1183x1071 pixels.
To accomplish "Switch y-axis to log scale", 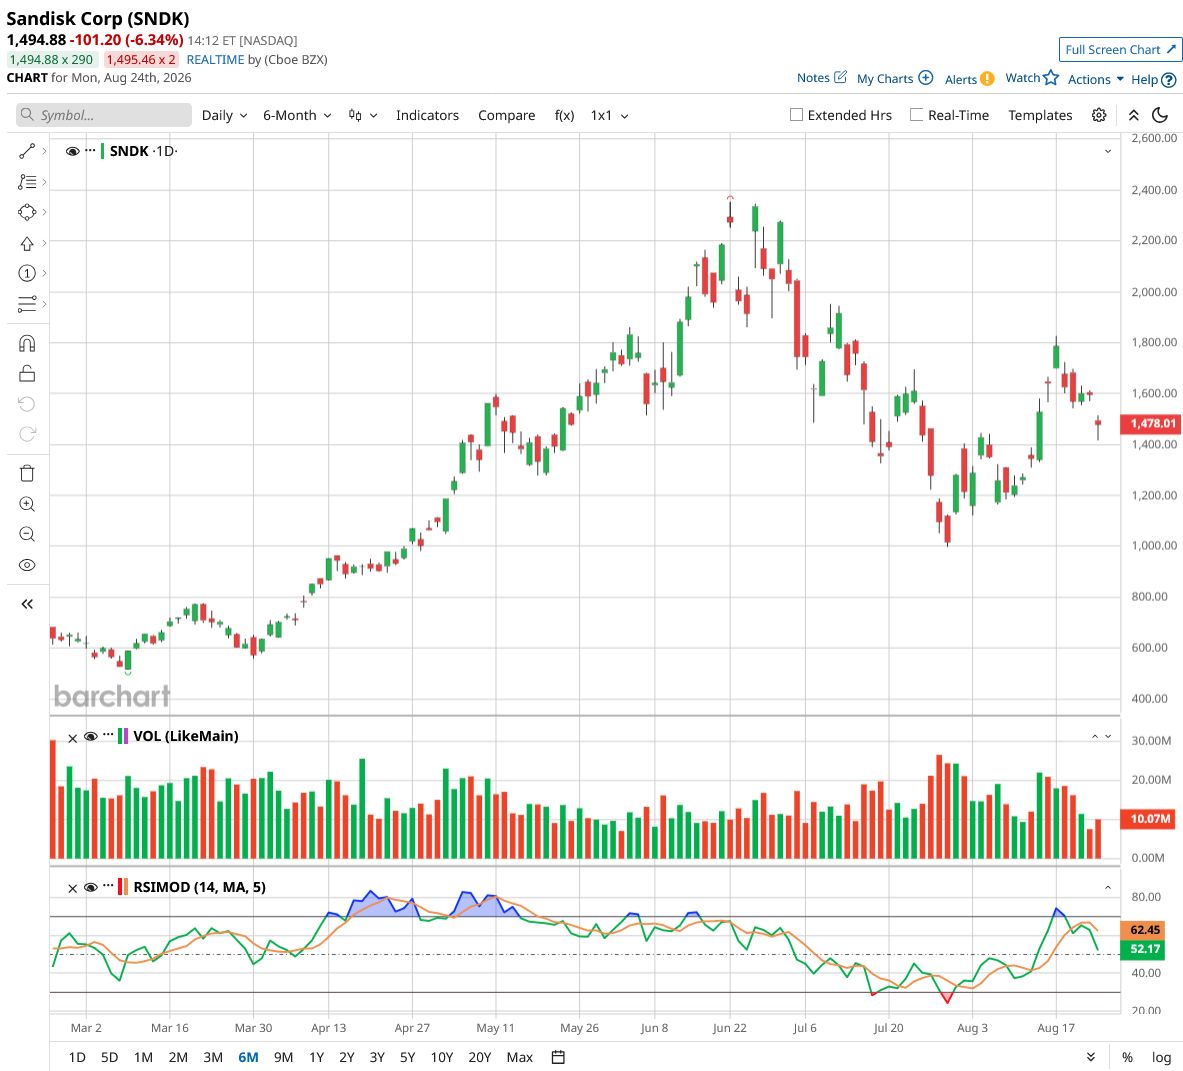I will tap(1161, 1057).
